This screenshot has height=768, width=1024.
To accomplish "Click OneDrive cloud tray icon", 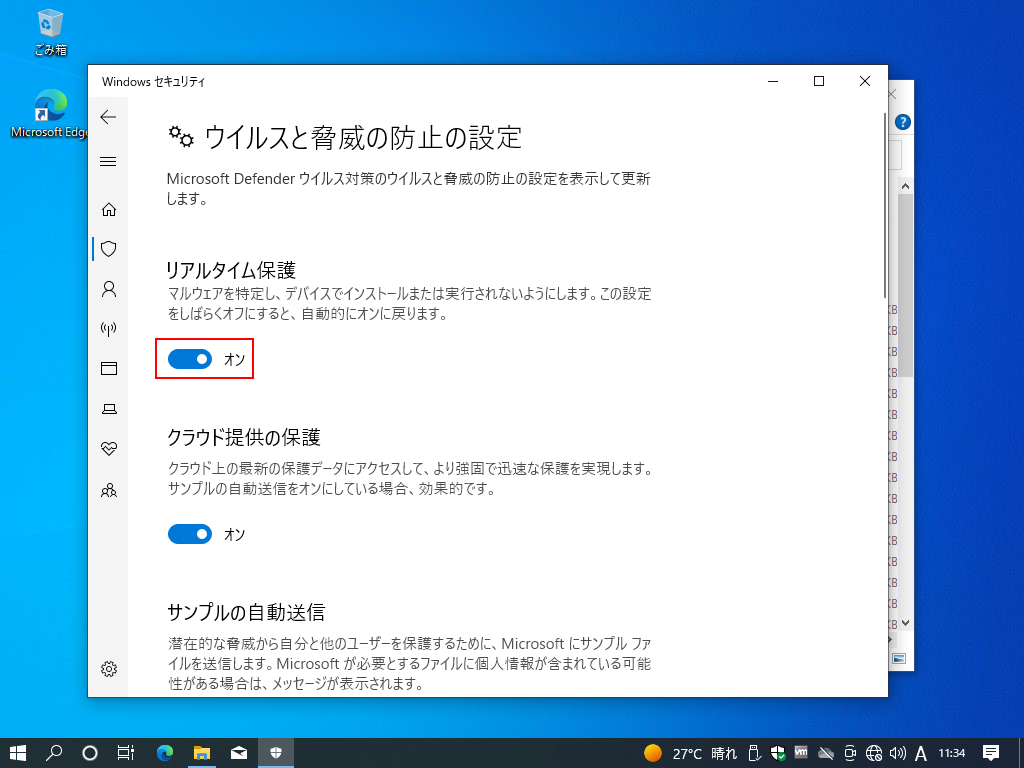I will (x=825, y=753).
